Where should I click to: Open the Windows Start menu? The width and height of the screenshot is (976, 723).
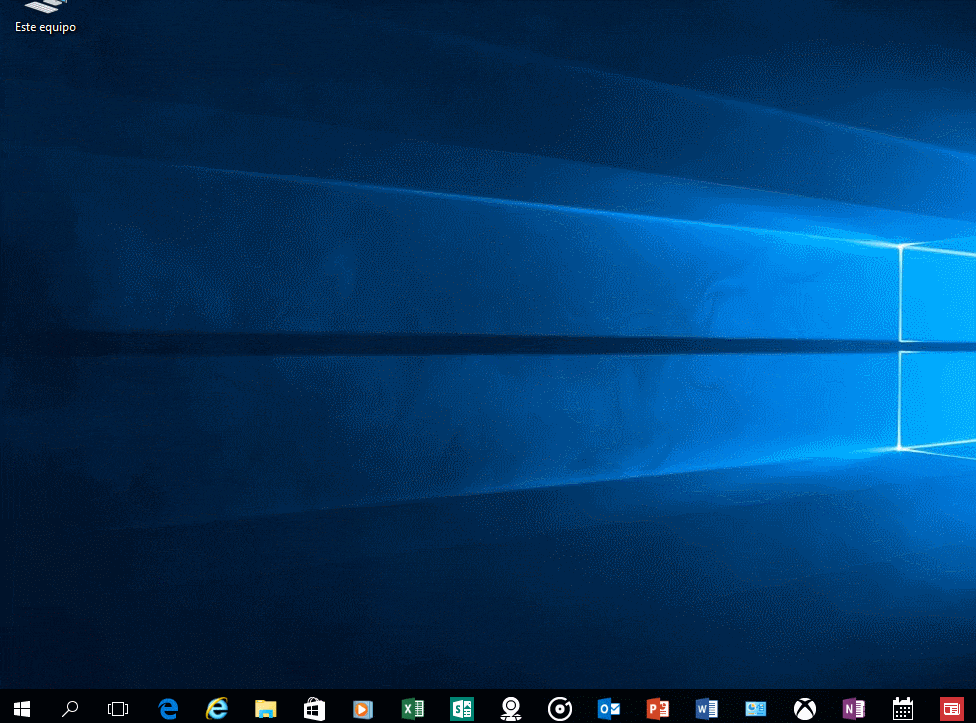point(22,709)
